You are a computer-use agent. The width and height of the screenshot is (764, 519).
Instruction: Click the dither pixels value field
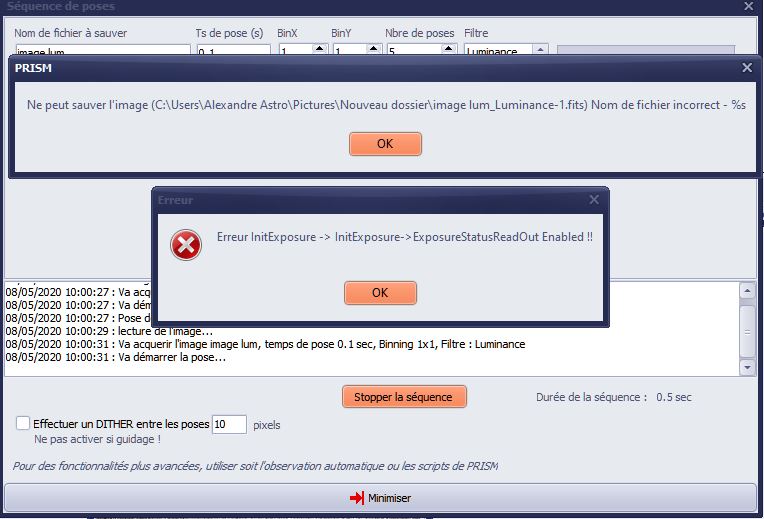229,424
